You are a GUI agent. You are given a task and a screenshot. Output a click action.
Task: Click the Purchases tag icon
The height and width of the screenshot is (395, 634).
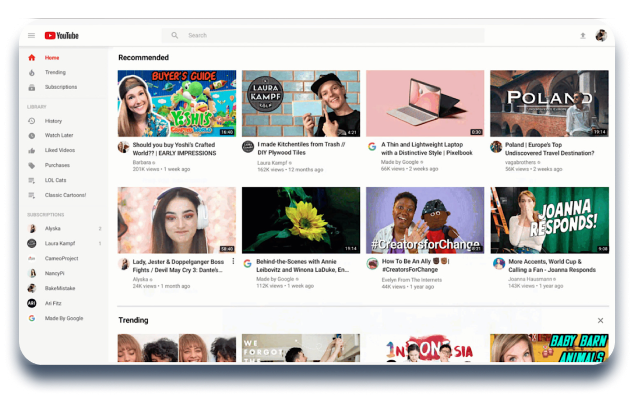pos(32,165)
